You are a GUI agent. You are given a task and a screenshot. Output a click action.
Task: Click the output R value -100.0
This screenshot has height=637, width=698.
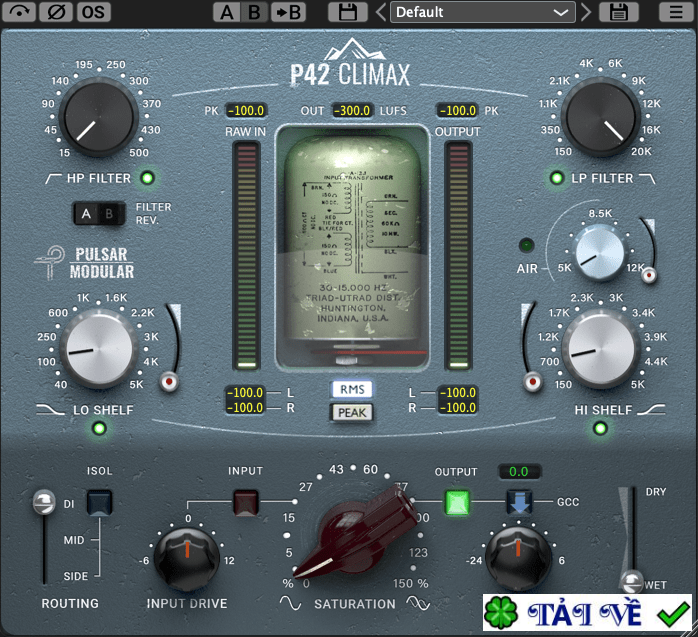[458, 407]
